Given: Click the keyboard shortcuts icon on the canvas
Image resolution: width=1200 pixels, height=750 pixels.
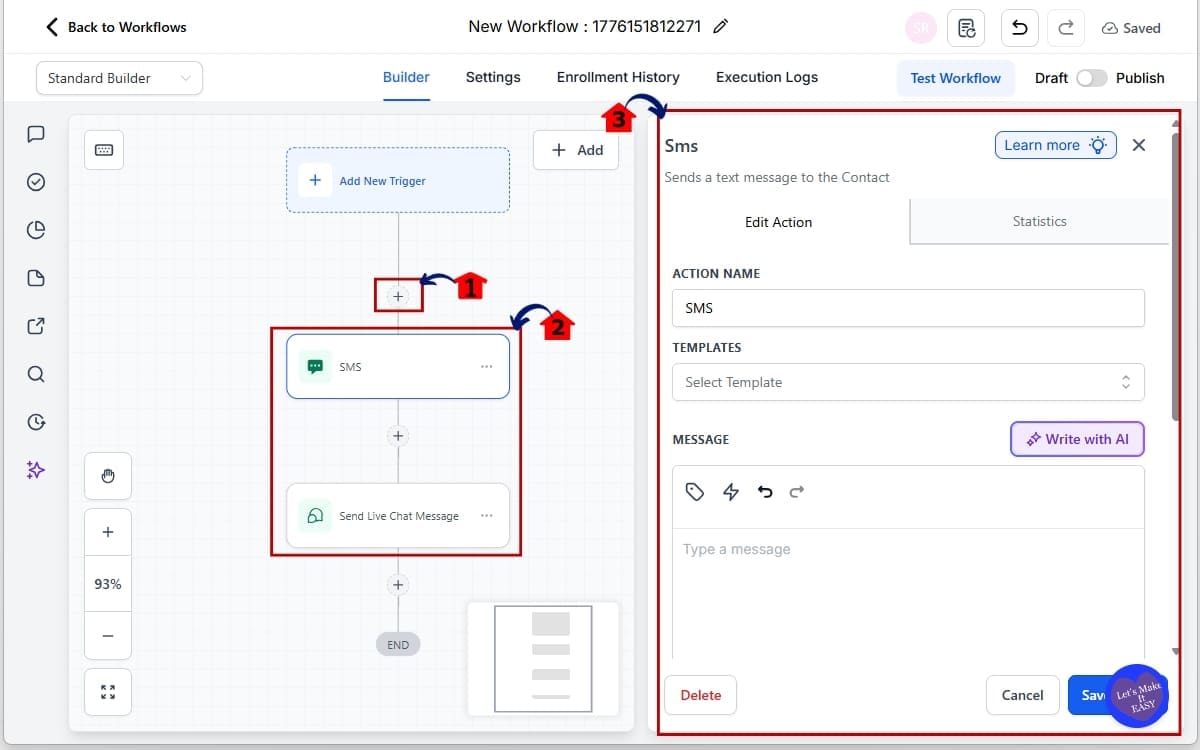Looking at the screenshot, I should (104, 148).
